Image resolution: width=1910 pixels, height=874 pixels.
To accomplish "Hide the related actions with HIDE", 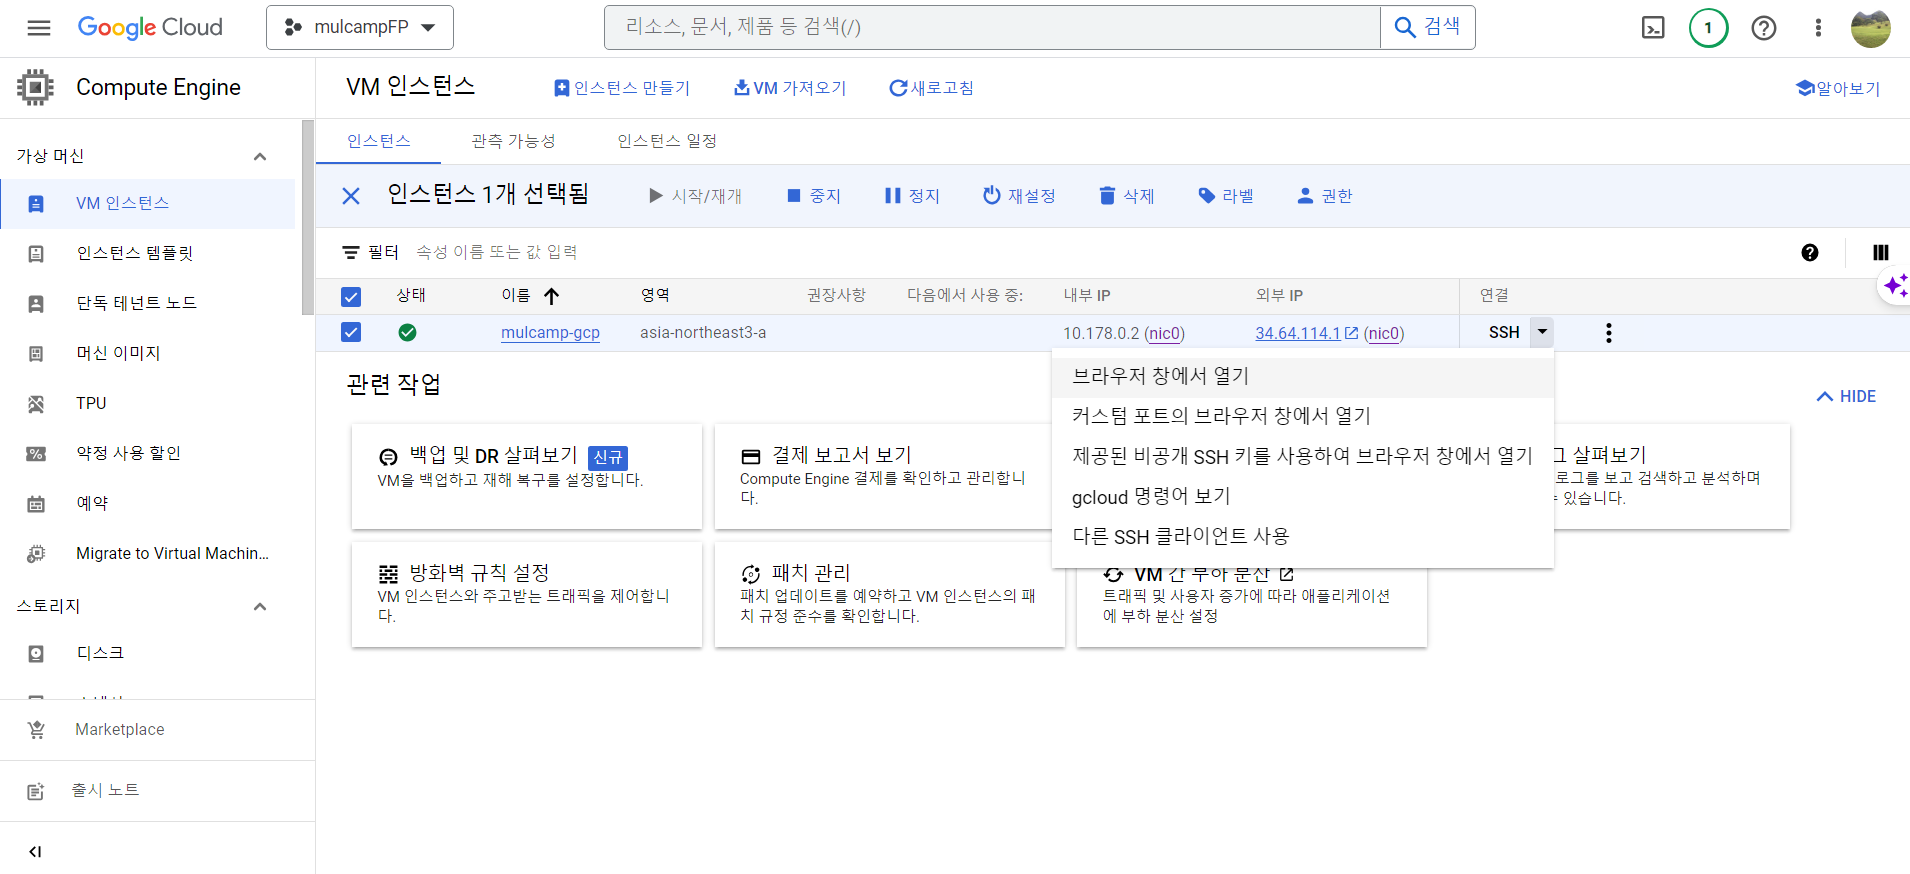I will coord(1846,397).
